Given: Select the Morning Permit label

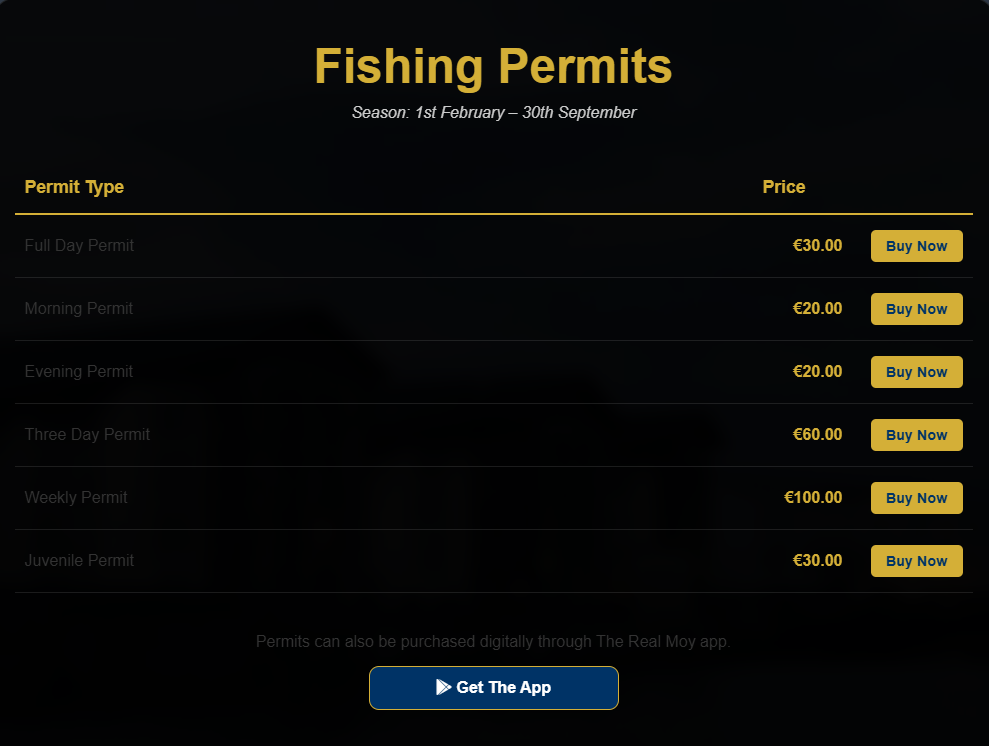Looking at the screenshot, I should (x=79, y=308).
